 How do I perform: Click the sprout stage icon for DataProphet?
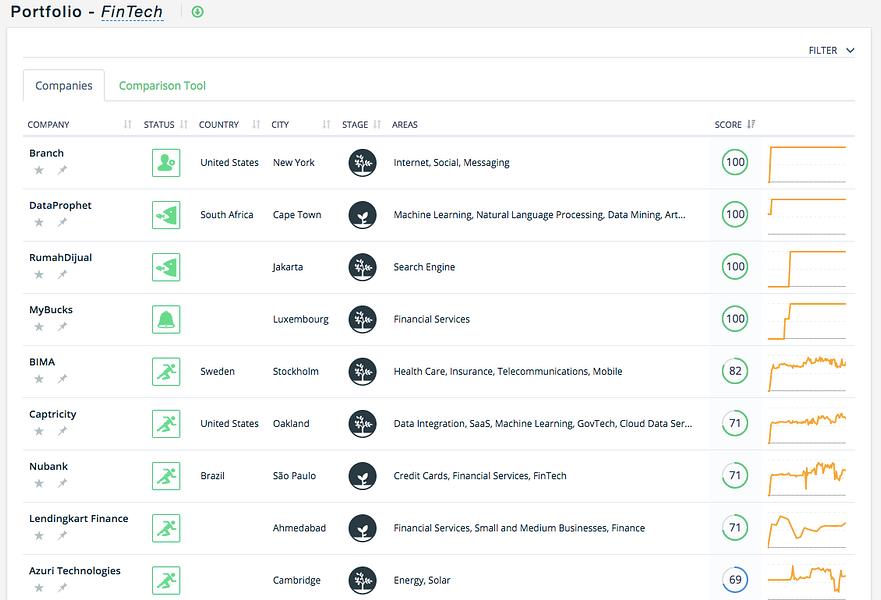362,215
